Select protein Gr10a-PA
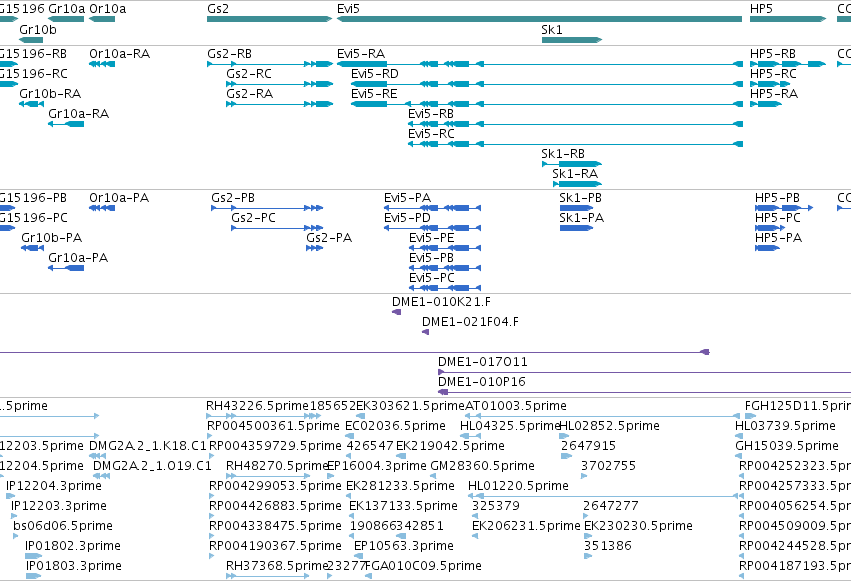This screenshot has width=851, height=581. point(66,268)
